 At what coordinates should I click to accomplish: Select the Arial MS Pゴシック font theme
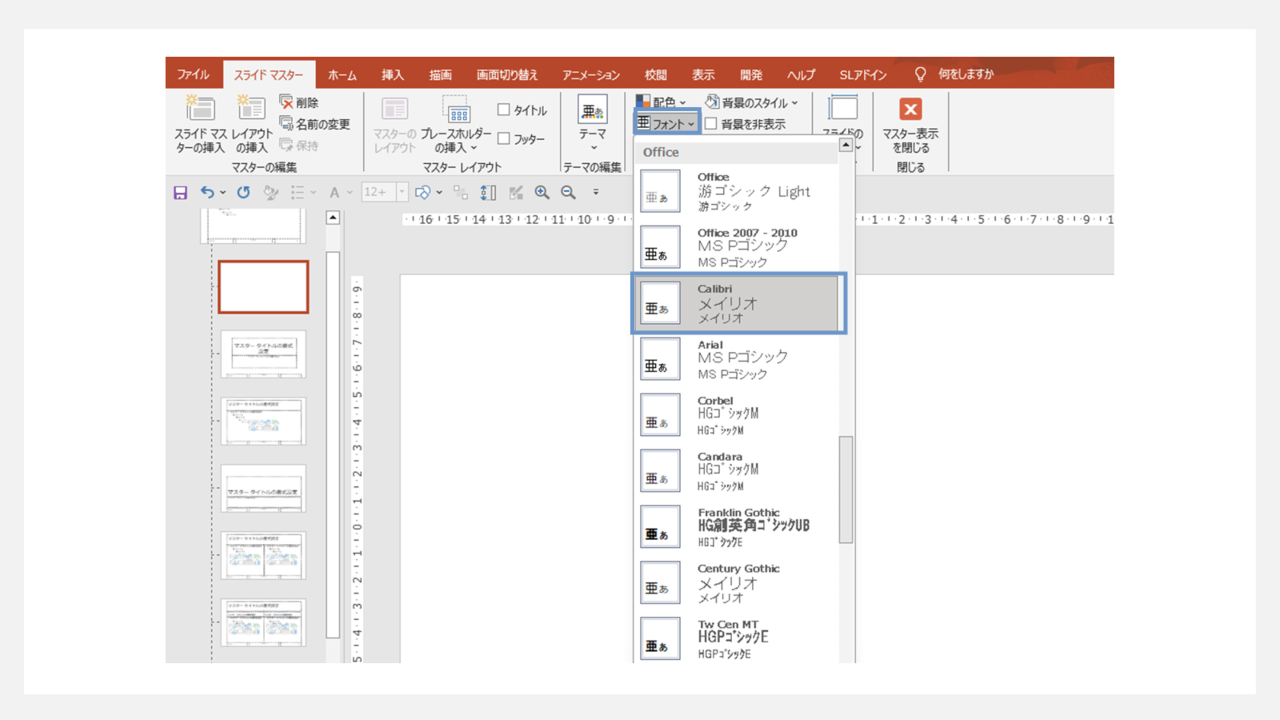pos(736,358)
